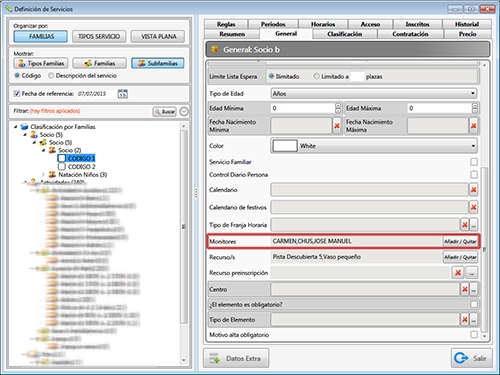Viewport: 500px width, 375px height.
Task: Enable Servicio Familiar checkbox
Action: [474, 162]
